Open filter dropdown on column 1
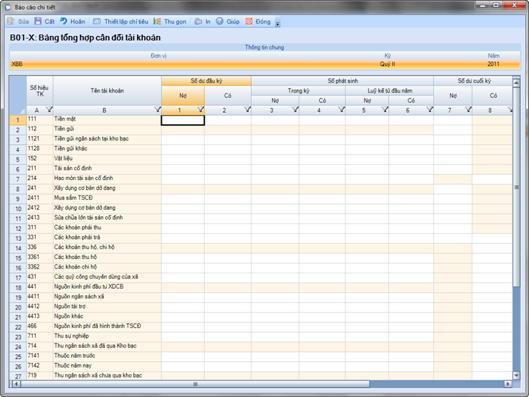This screenshot has height=397, width=529. click(201, 109)
